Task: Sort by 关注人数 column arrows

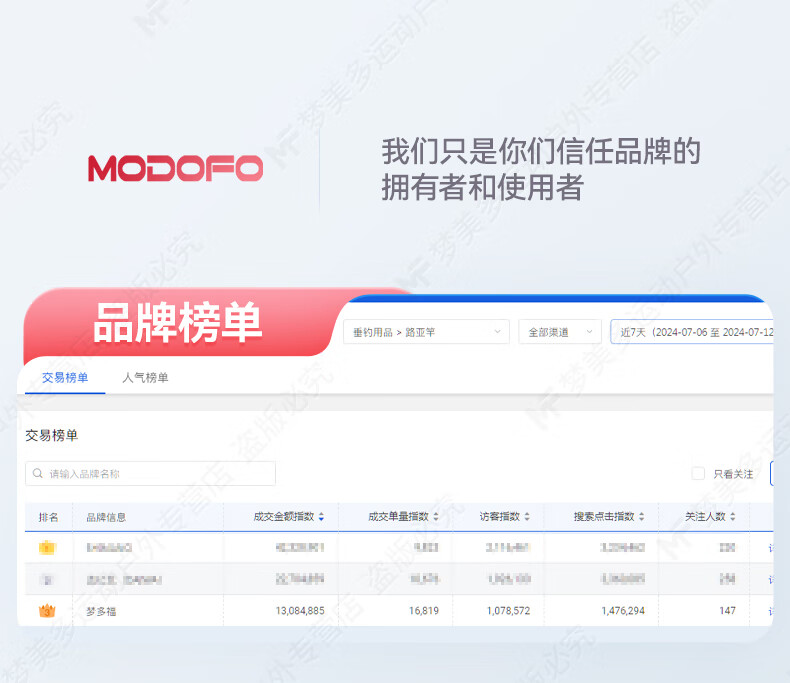Action: click(x=733, y=517)
